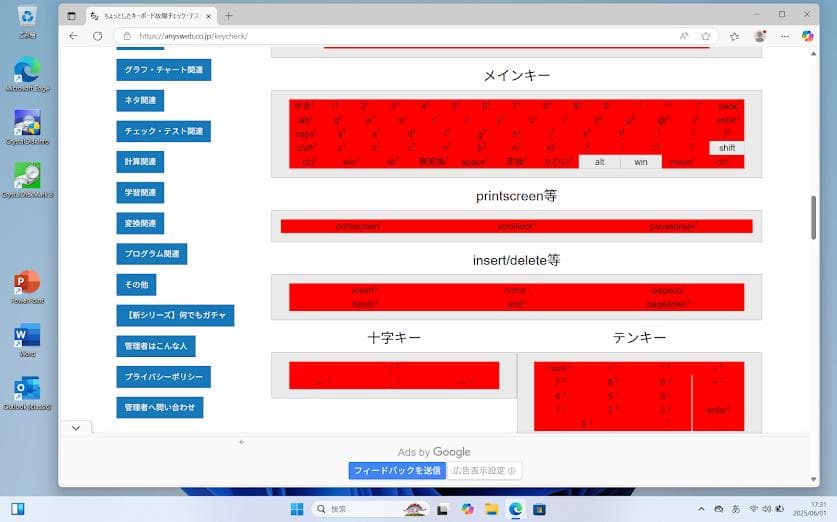The height and width of the screenshot is (522, 837).
Task: Open Copilot from the taskbar
Action: point(468,509)
